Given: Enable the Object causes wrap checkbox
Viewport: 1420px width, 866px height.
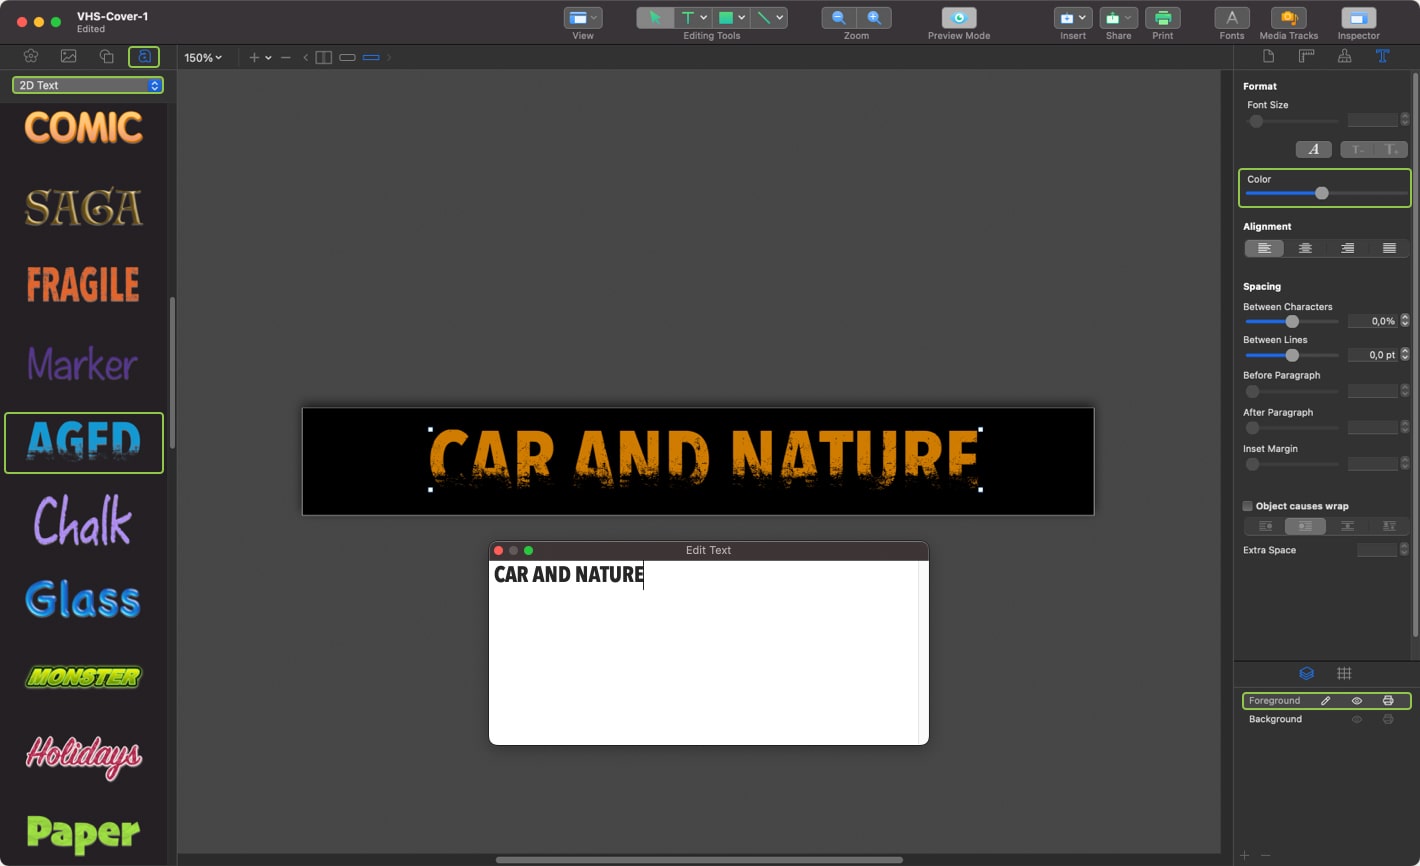Looking at the screenshot, I should point(1248,506).
